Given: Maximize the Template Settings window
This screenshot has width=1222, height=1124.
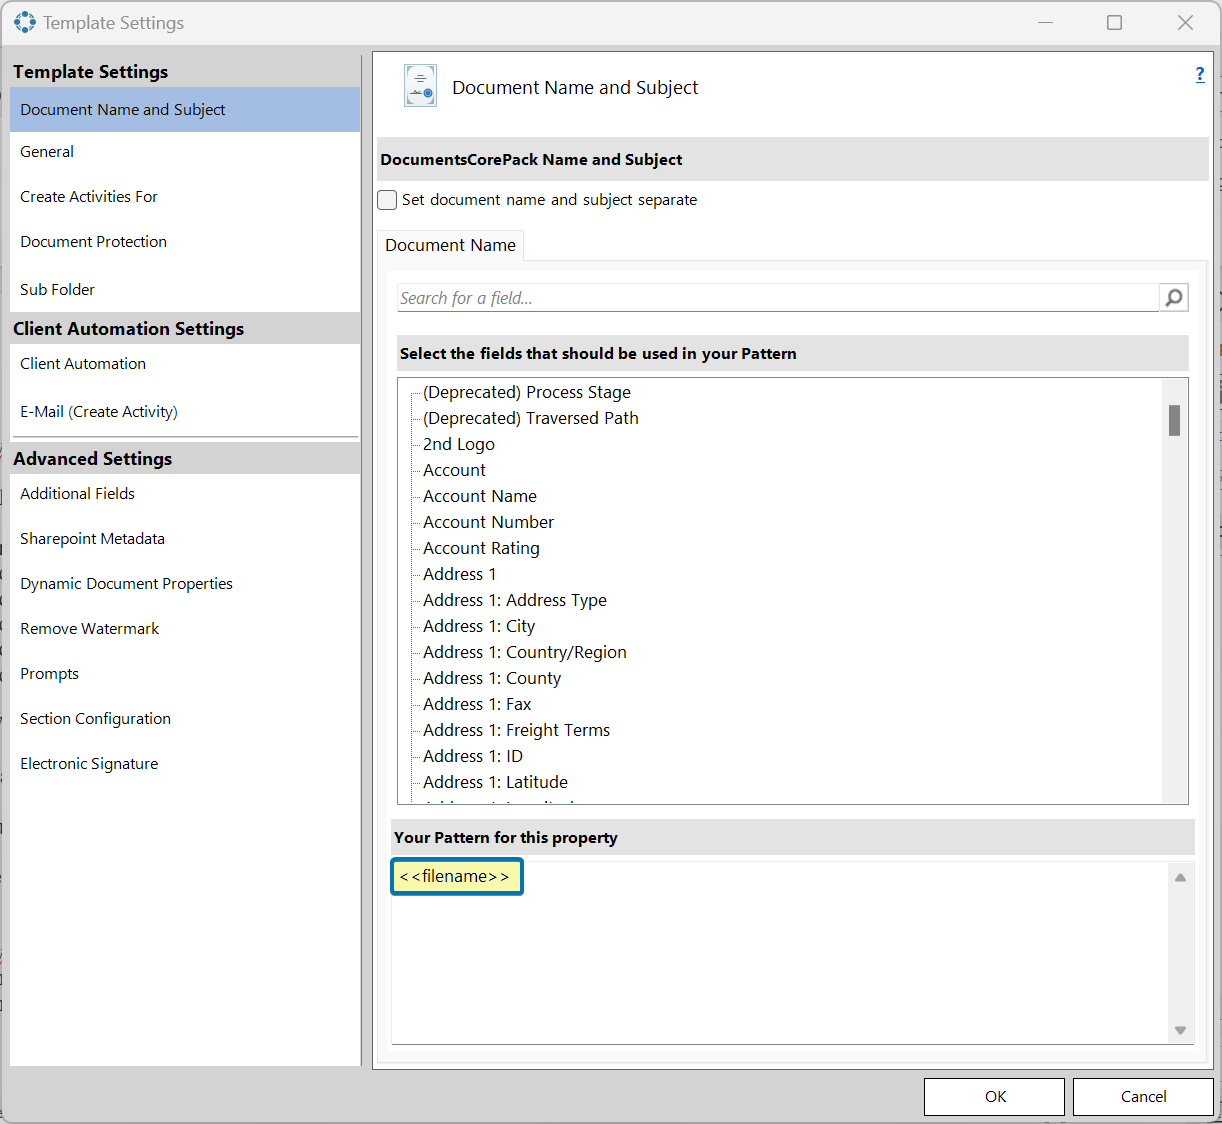Looking at the screenshot, I should pos(1114,22).
